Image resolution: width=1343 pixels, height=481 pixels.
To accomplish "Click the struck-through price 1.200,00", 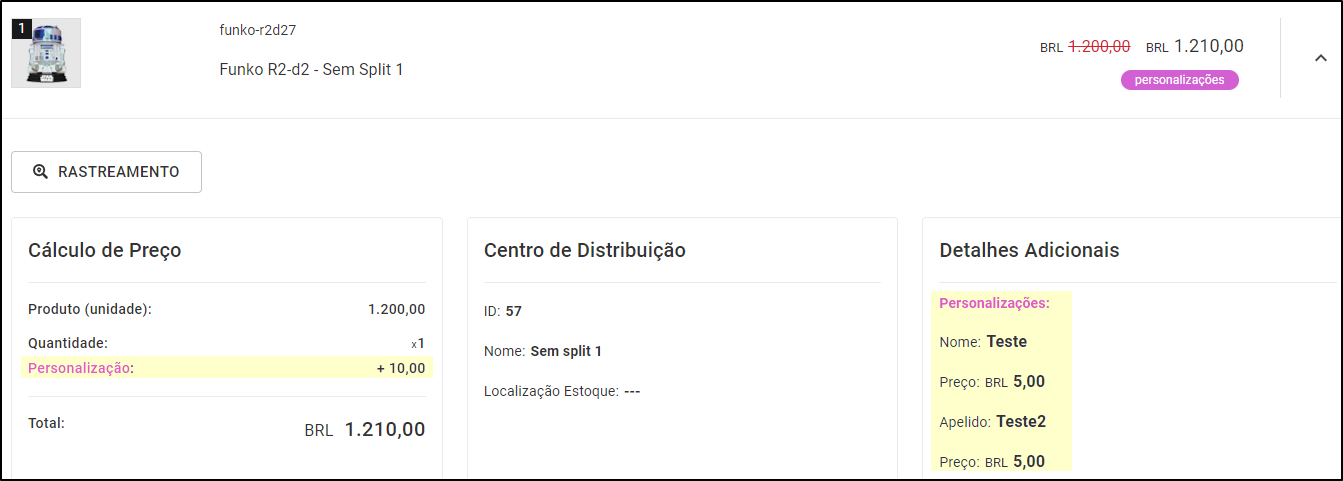I will [x=1099, y=46].
